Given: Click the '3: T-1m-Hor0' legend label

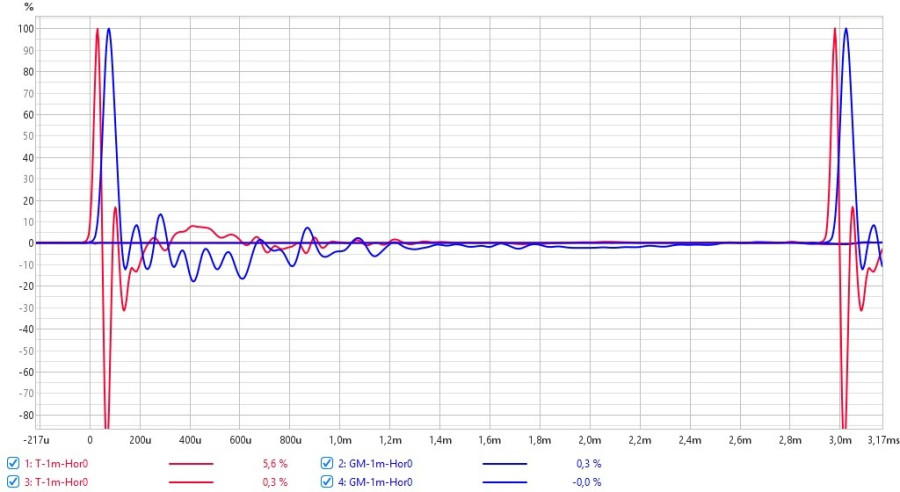Looking at the screenshot, I should coord(56,482).
